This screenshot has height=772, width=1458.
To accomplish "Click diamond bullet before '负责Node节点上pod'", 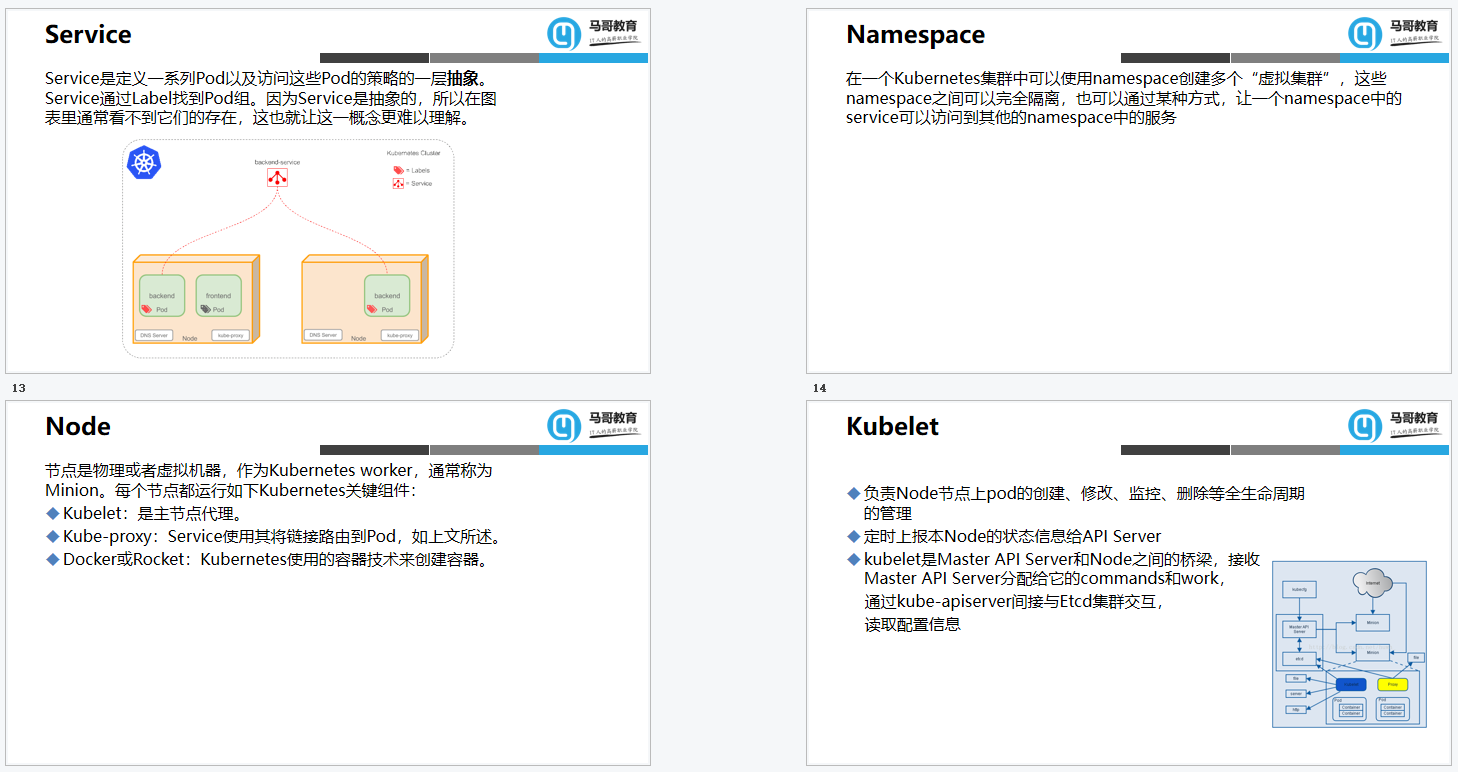I will click(x=854, y=493).
